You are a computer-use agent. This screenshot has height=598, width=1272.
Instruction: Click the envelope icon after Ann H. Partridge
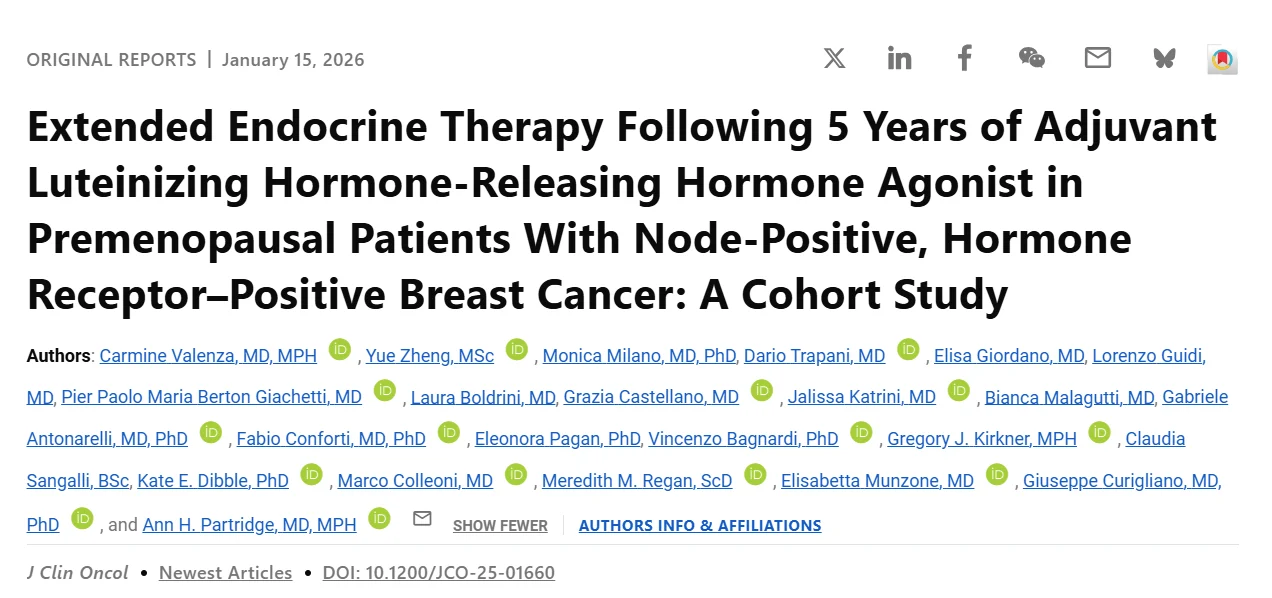click(422, 519)
